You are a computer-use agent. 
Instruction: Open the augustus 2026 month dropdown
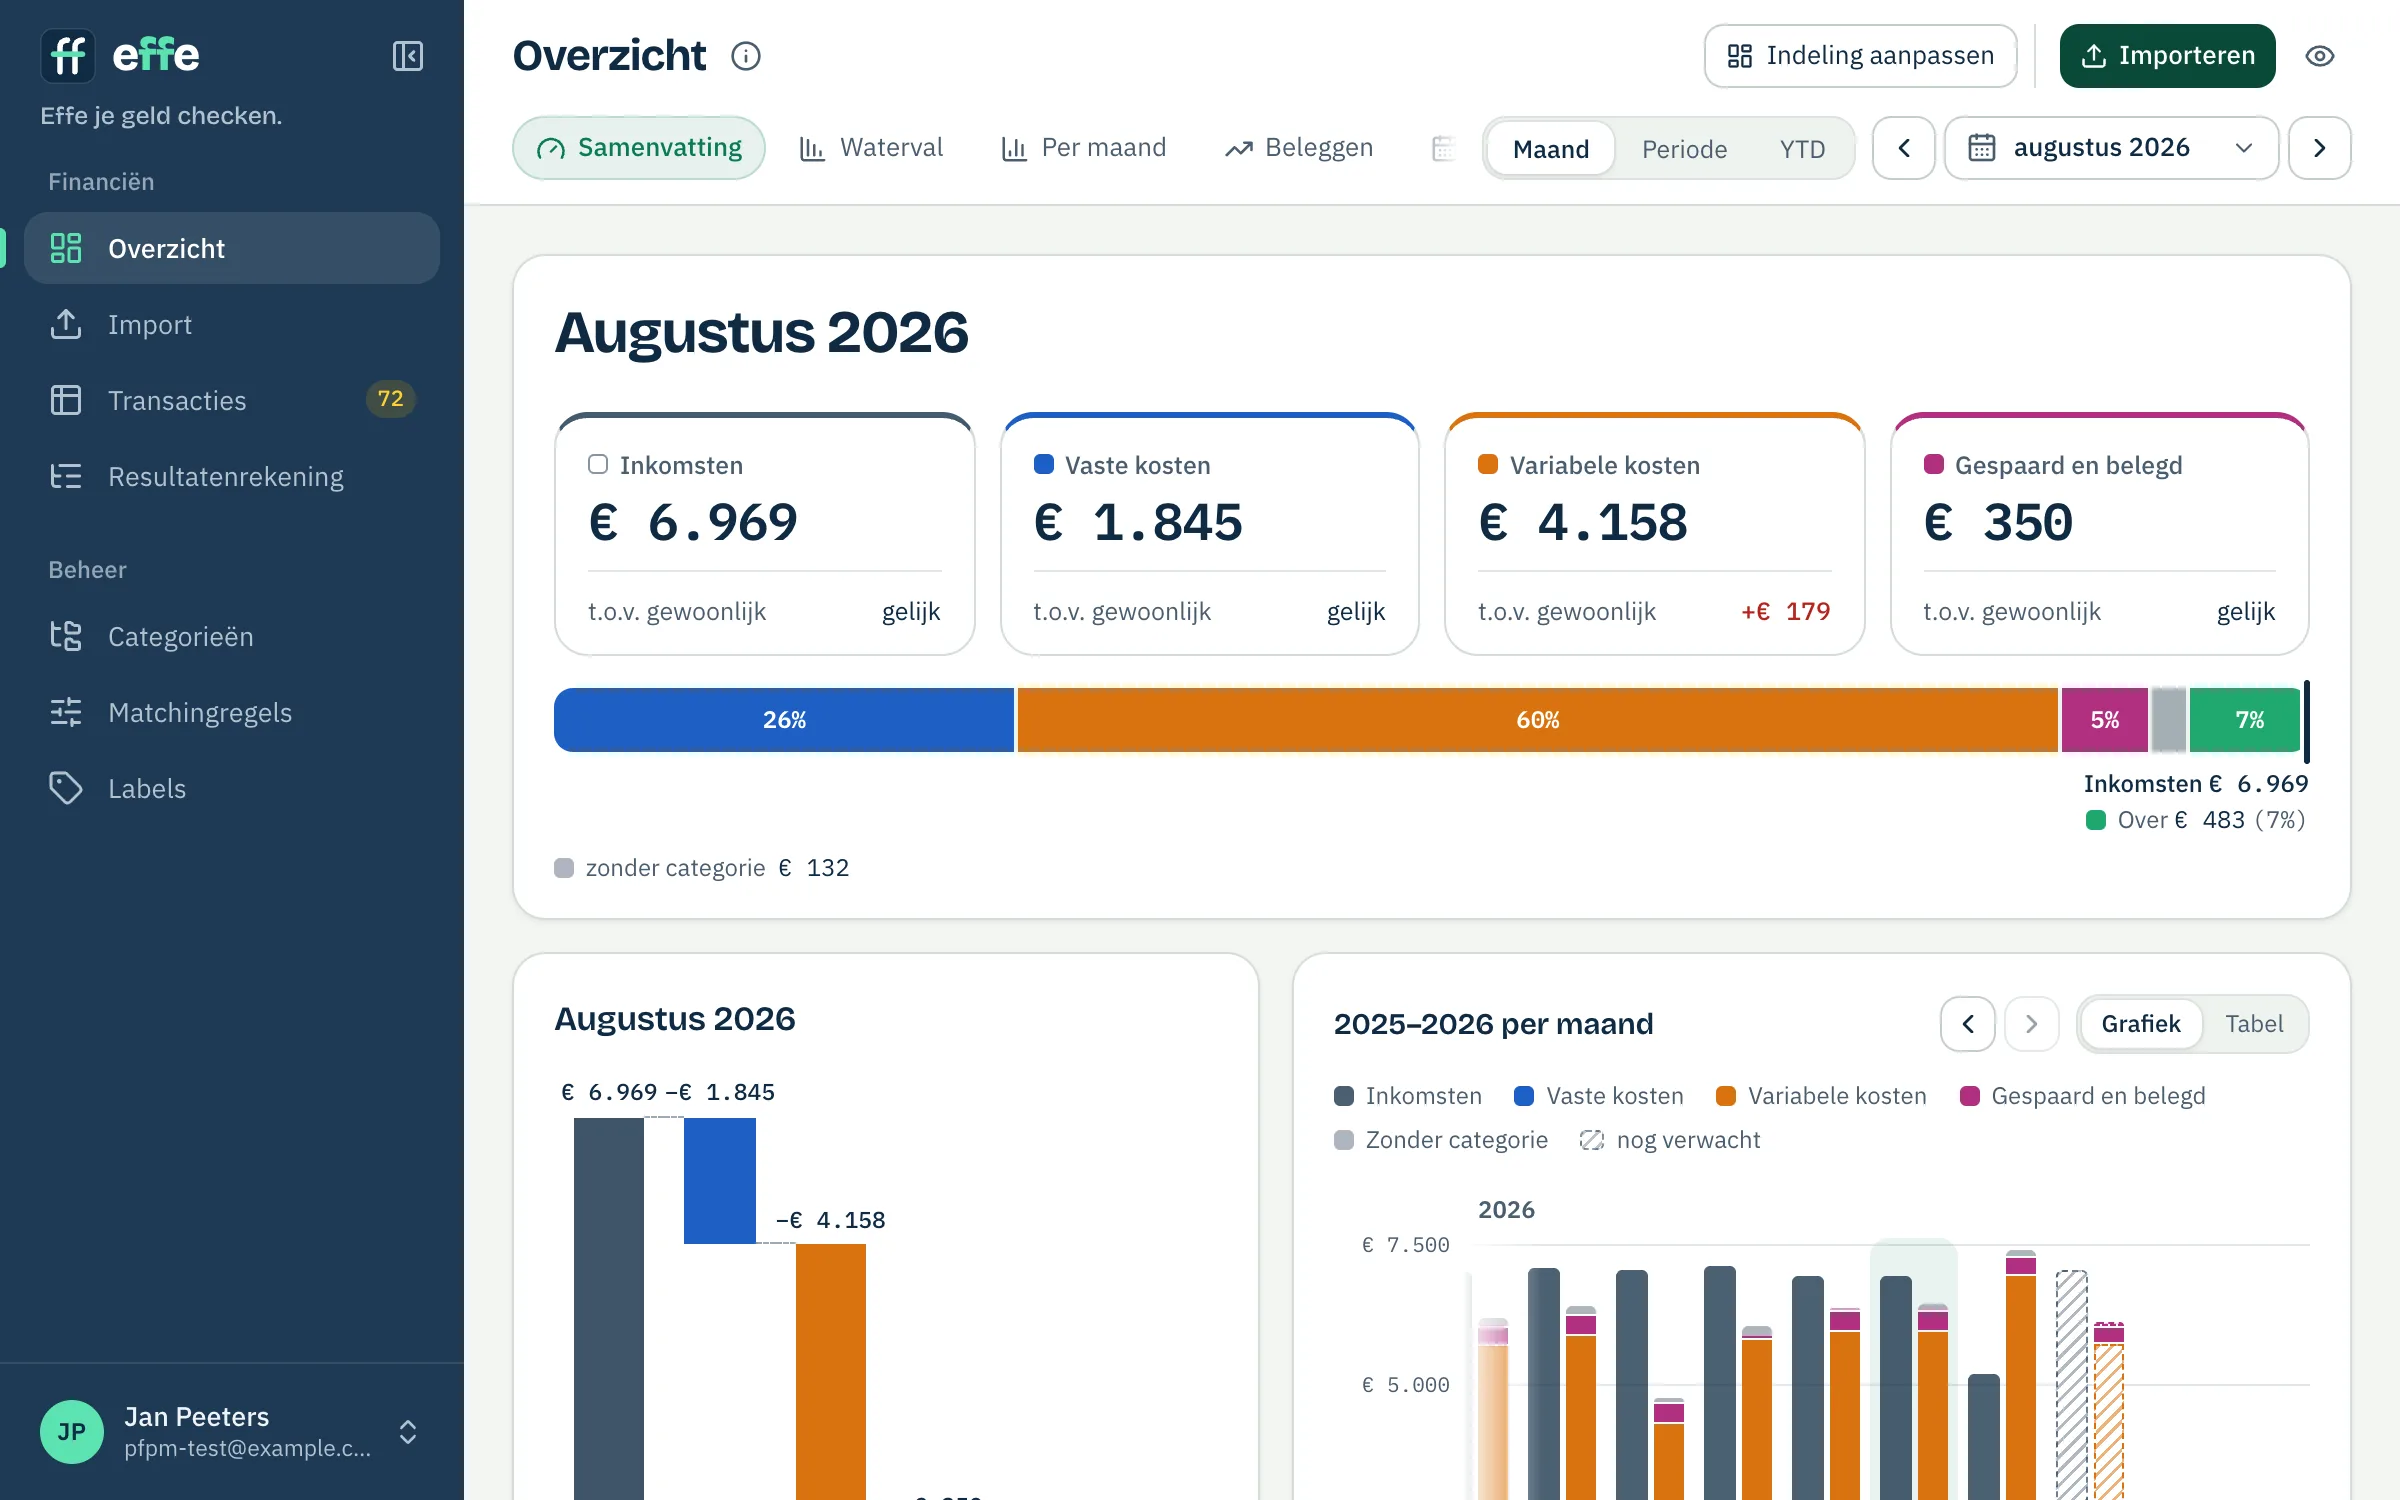pos(2111,148)
